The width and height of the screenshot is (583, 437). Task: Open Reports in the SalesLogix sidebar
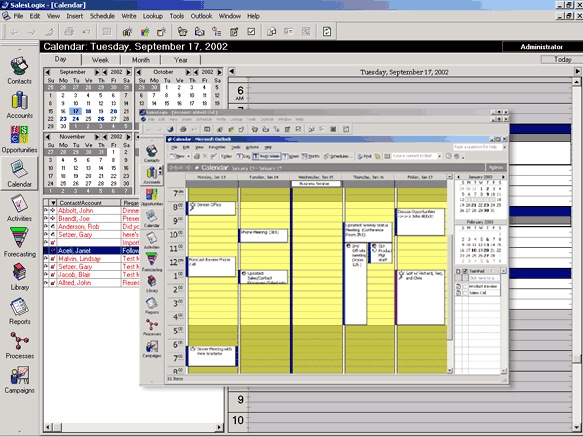tap(19, 312)
